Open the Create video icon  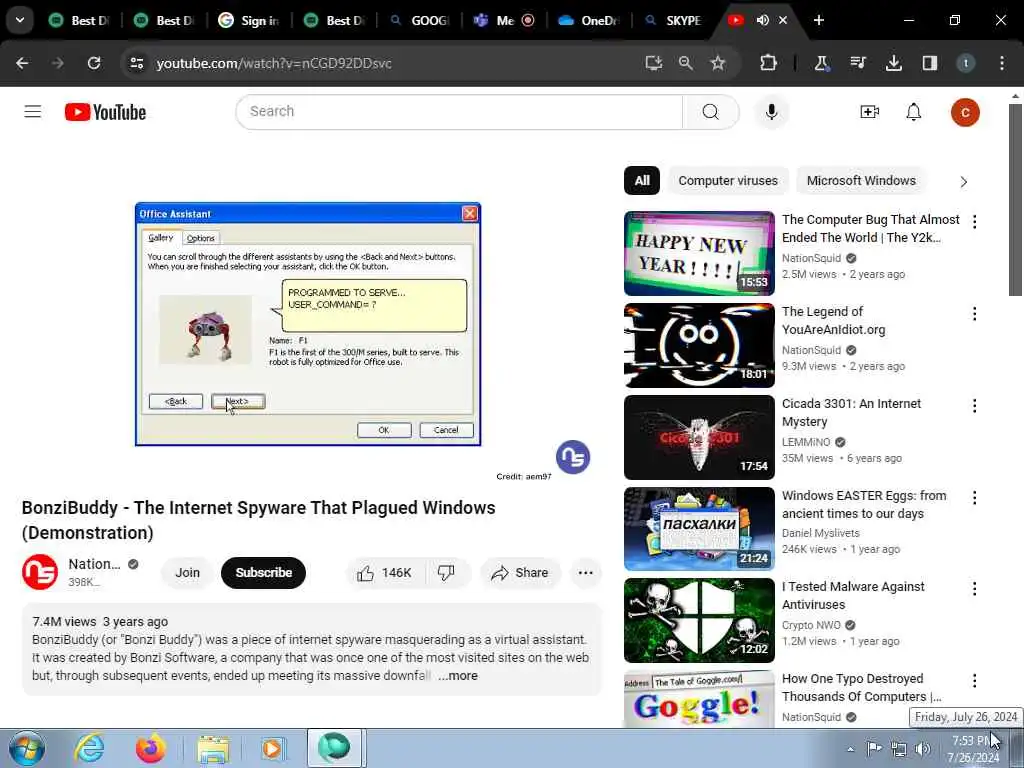click(x=869, y=112)
